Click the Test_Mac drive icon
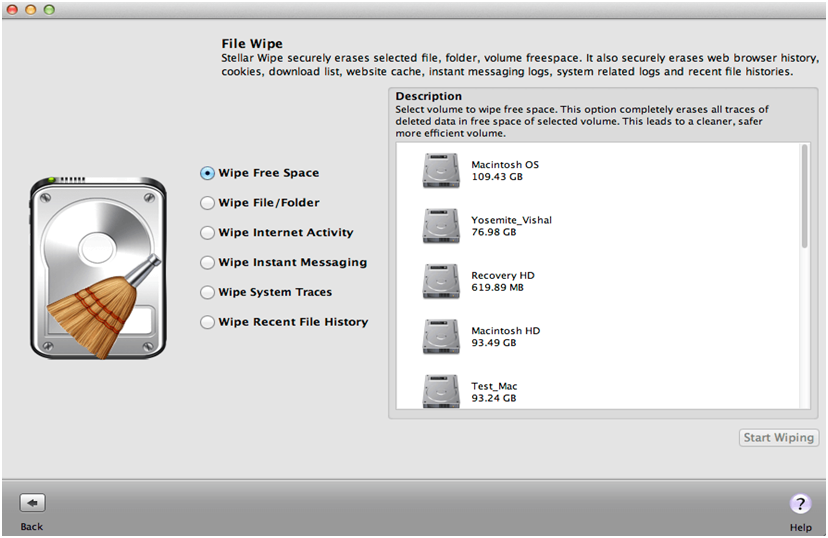This screenshot has height=538, width=828. tap(441, 391)
